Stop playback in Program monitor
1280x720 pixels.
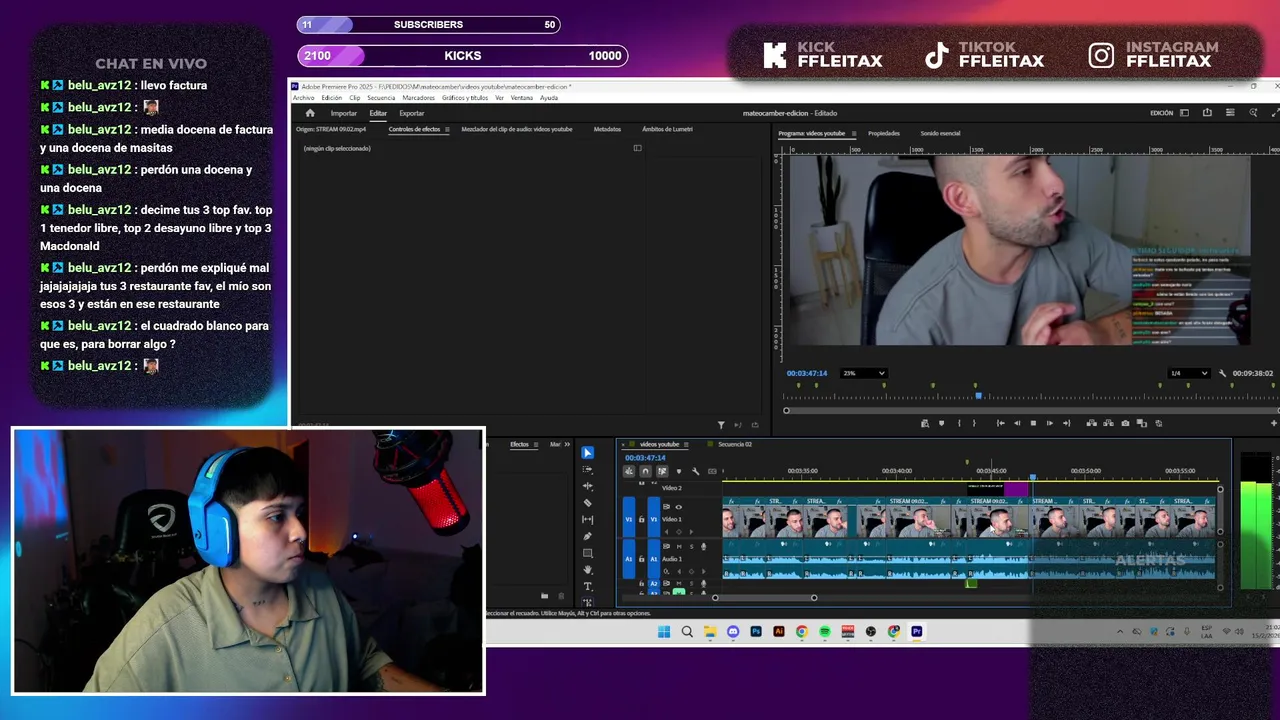1033,423
